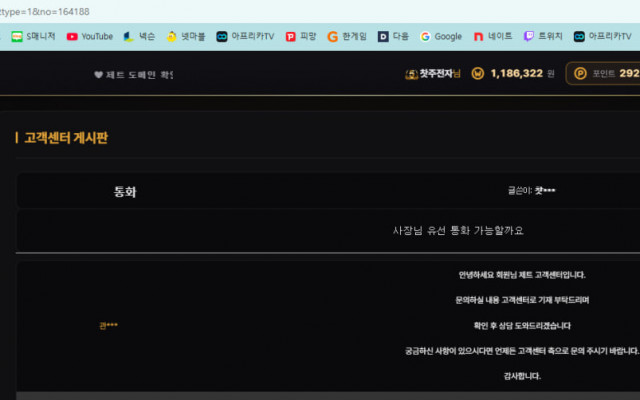This screenshot has width=640, height=400.
Task: Open the 넷마블 bookmark
Action: click(x=186, y=37)
